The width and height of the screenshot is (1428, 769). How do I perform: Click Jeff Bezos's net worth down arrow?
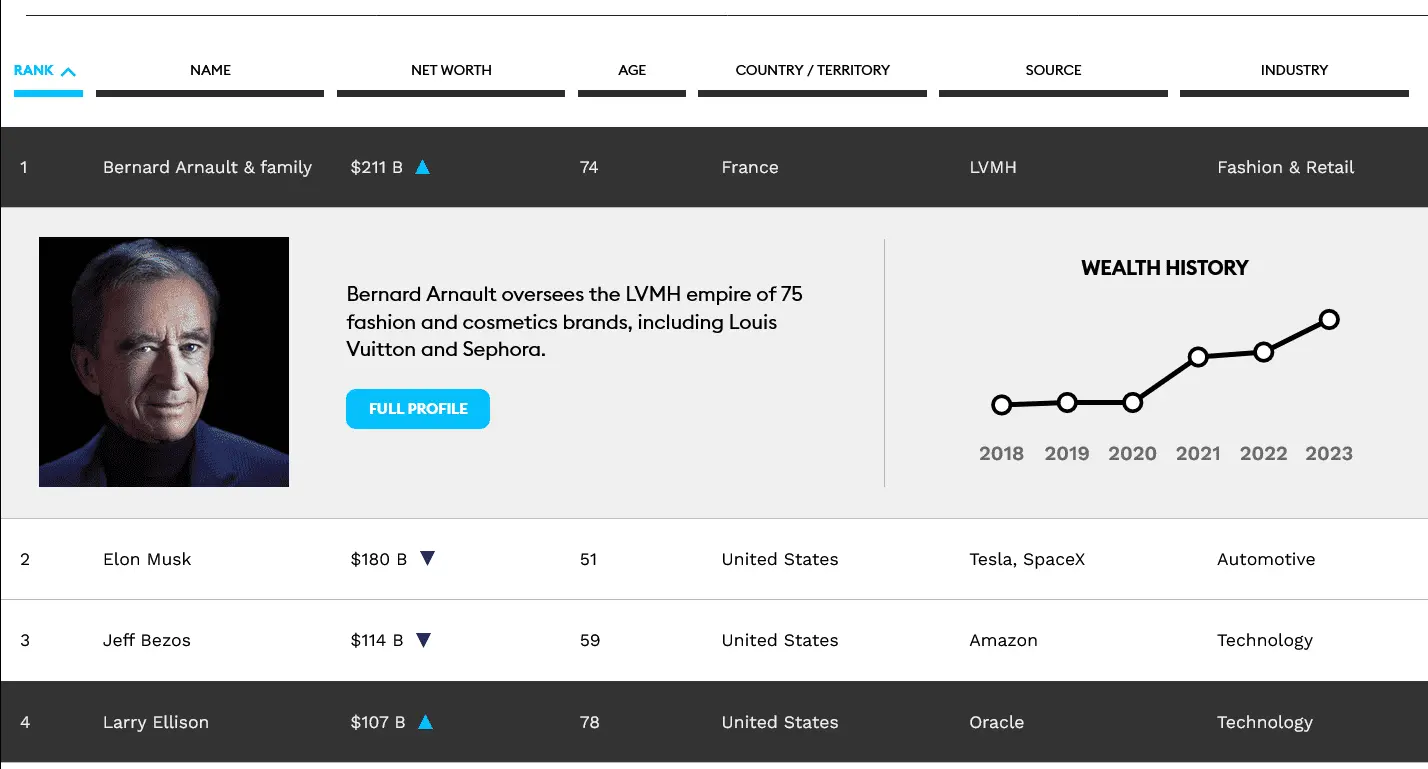click(423, 640)
